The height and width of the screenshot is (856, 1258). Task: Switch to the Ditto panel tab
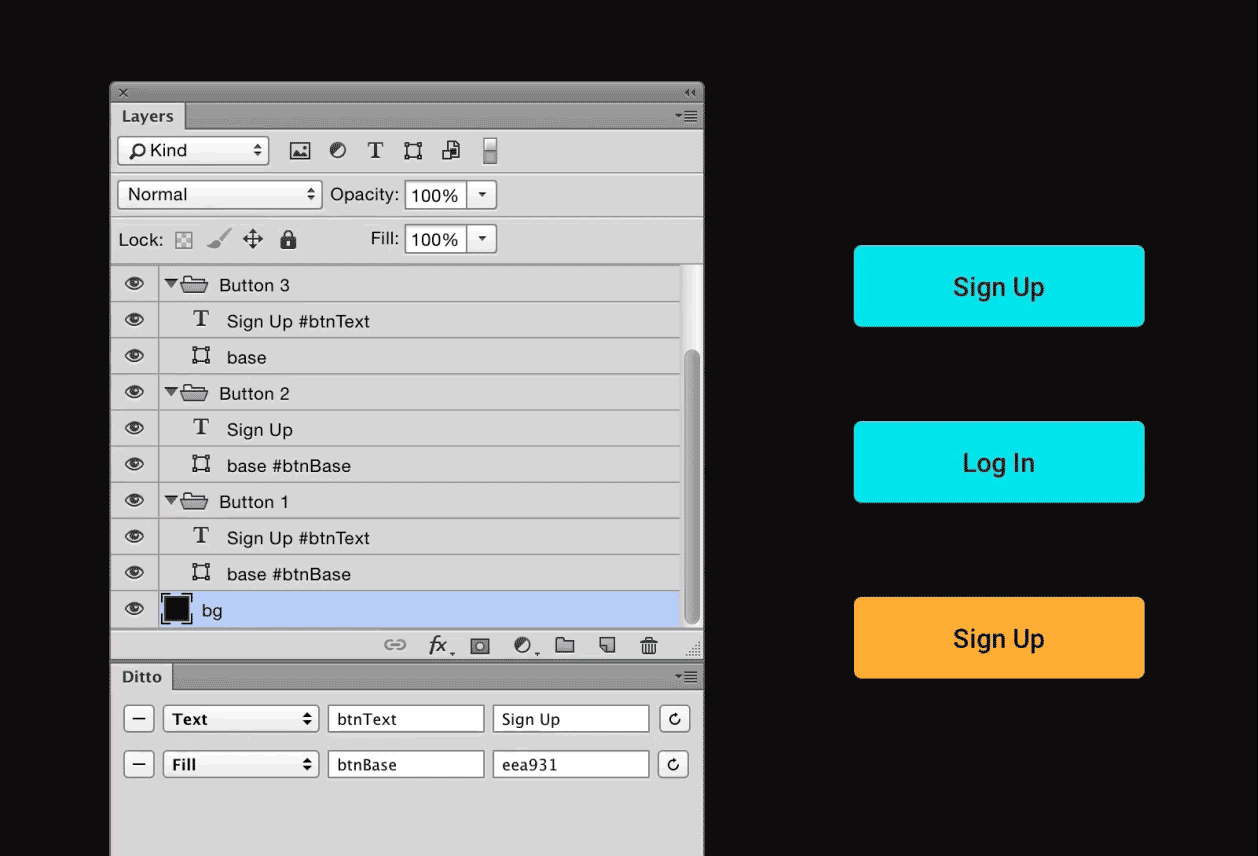click(141, 677)
